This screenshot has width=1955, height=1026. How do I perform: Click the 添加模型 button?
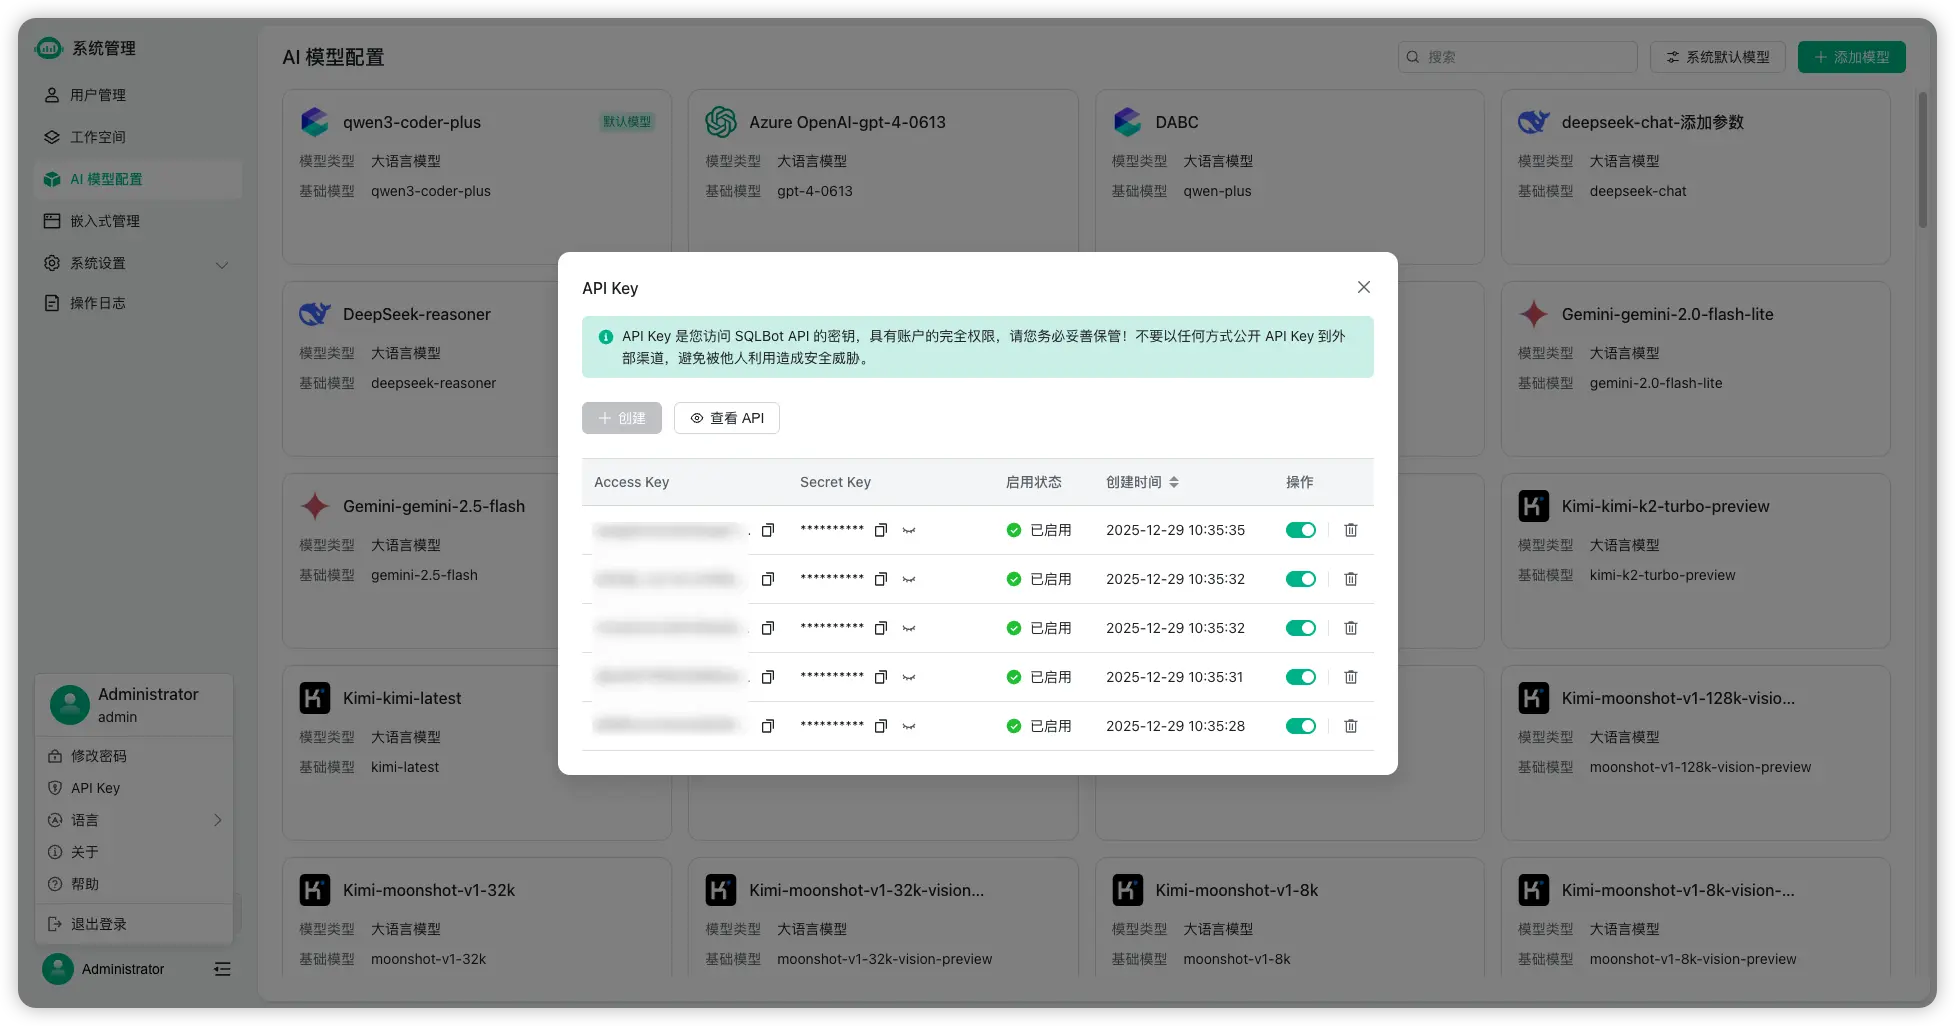(1852, 57)
